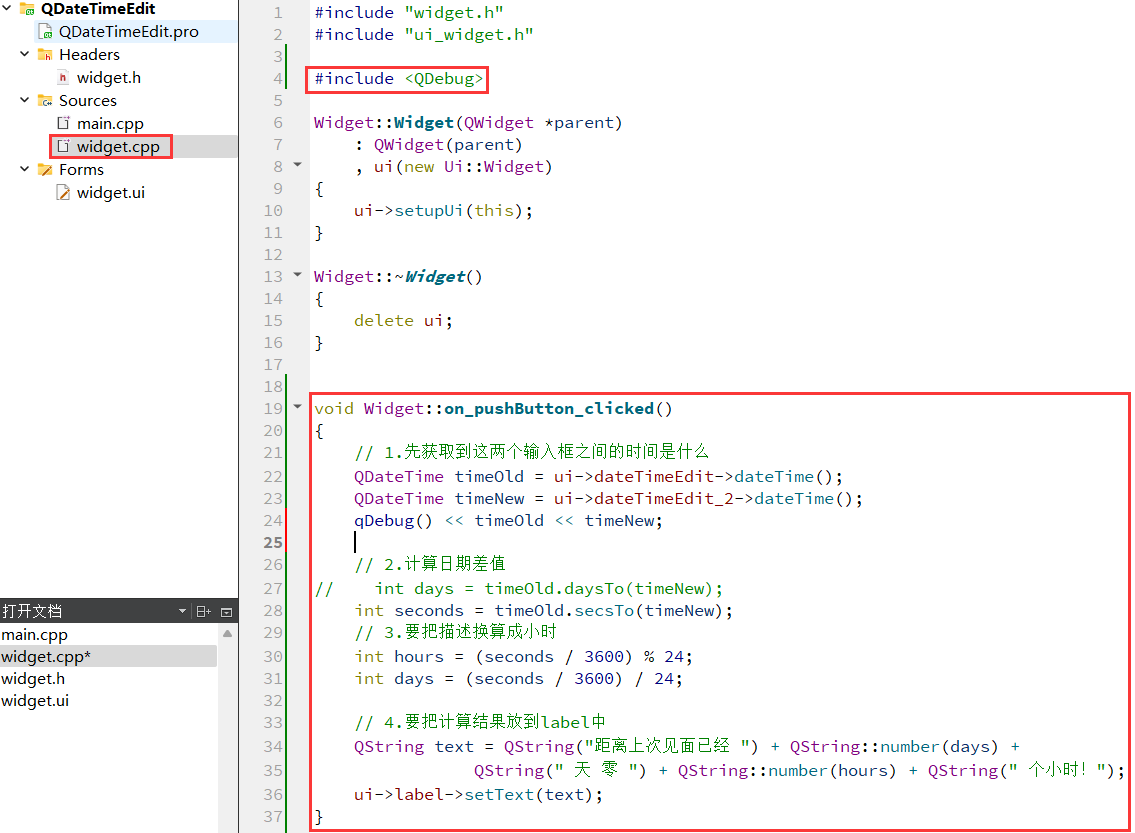Open widget.h in the project tree
The image size is (1135, 833).
[x=109, y=77]
